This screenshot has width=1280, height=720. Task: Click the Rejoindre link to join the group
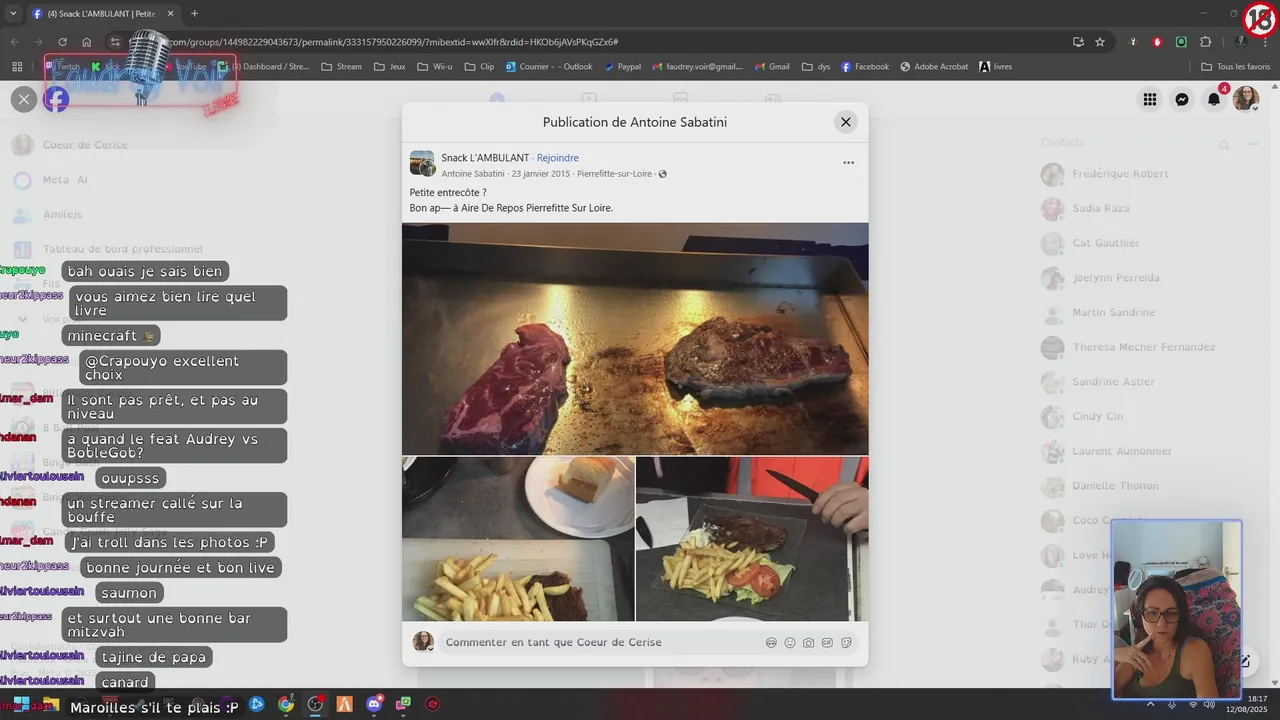558,158
